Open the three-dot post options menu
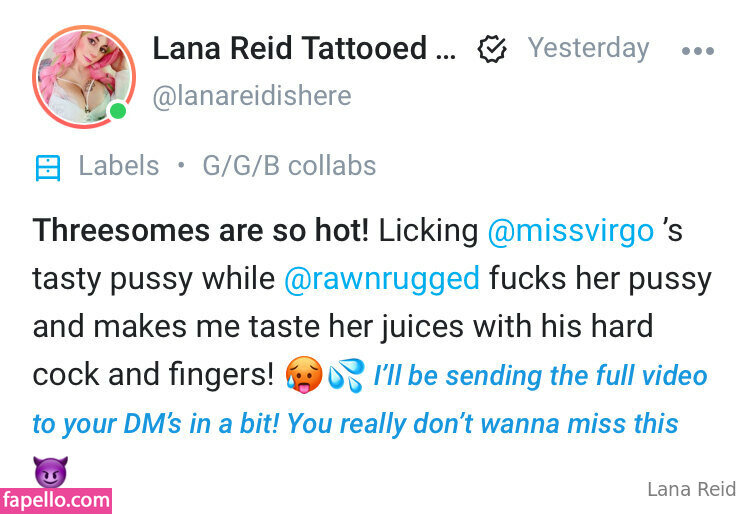This screenshot has width=750, height=514. pyautogui.click(x=697, y=50)
